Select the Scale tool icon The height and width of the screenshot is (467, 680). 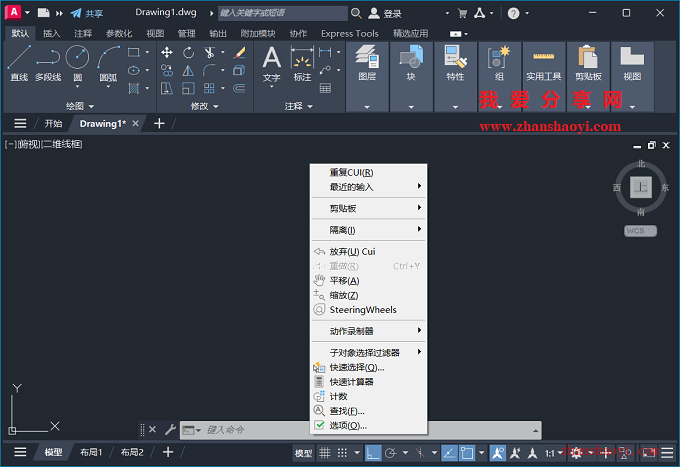tap(188, 88)
